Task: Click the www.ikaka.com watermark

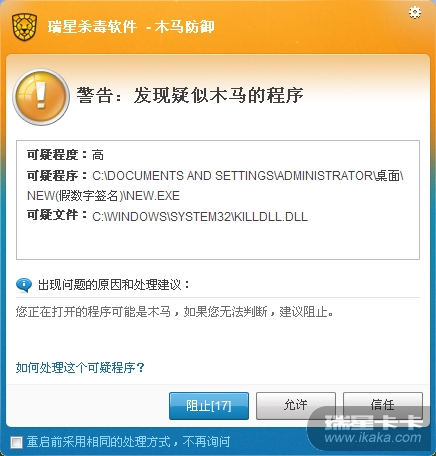Action: pos(373,438)
